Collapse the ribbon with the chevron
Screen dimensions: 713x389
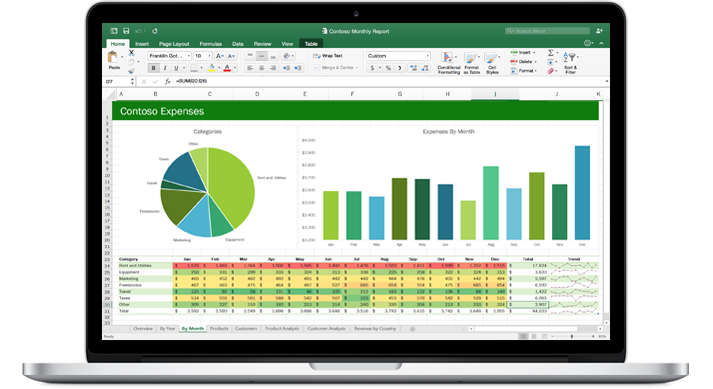coord(601,43)
